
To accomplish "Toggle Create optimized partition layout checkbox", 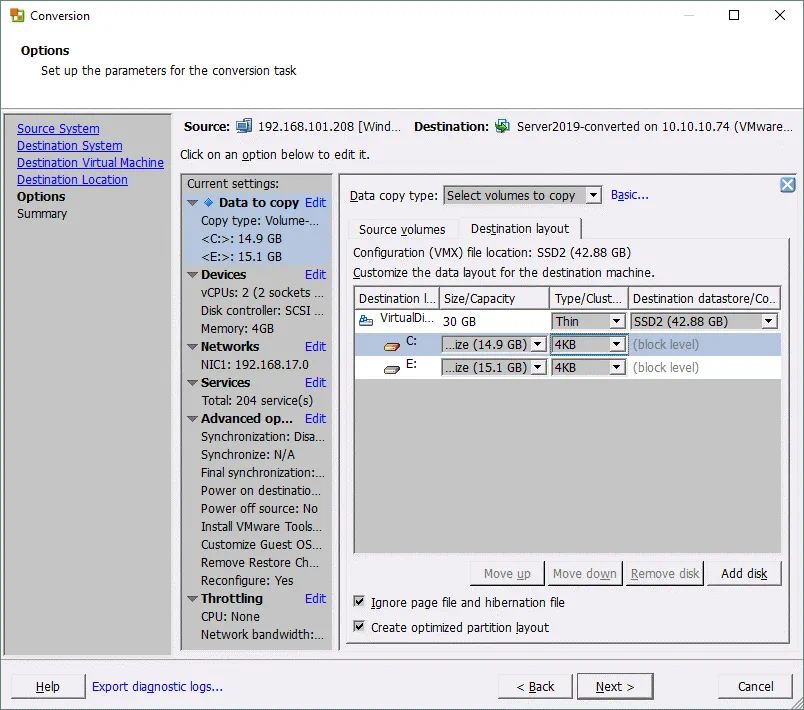I will (359, 628).
